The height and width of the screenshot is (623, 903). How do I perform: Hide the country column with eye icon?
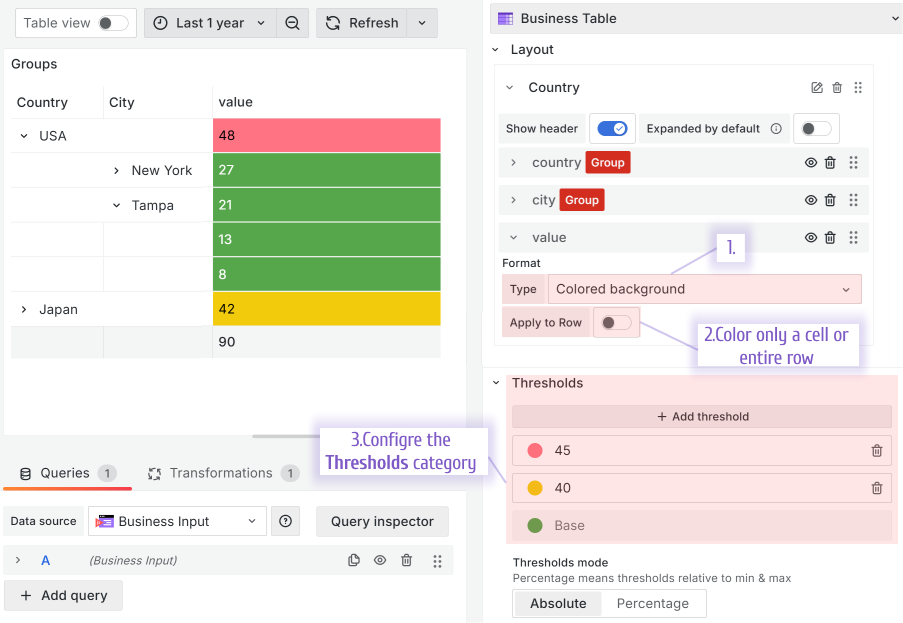(x=811, y=163)
